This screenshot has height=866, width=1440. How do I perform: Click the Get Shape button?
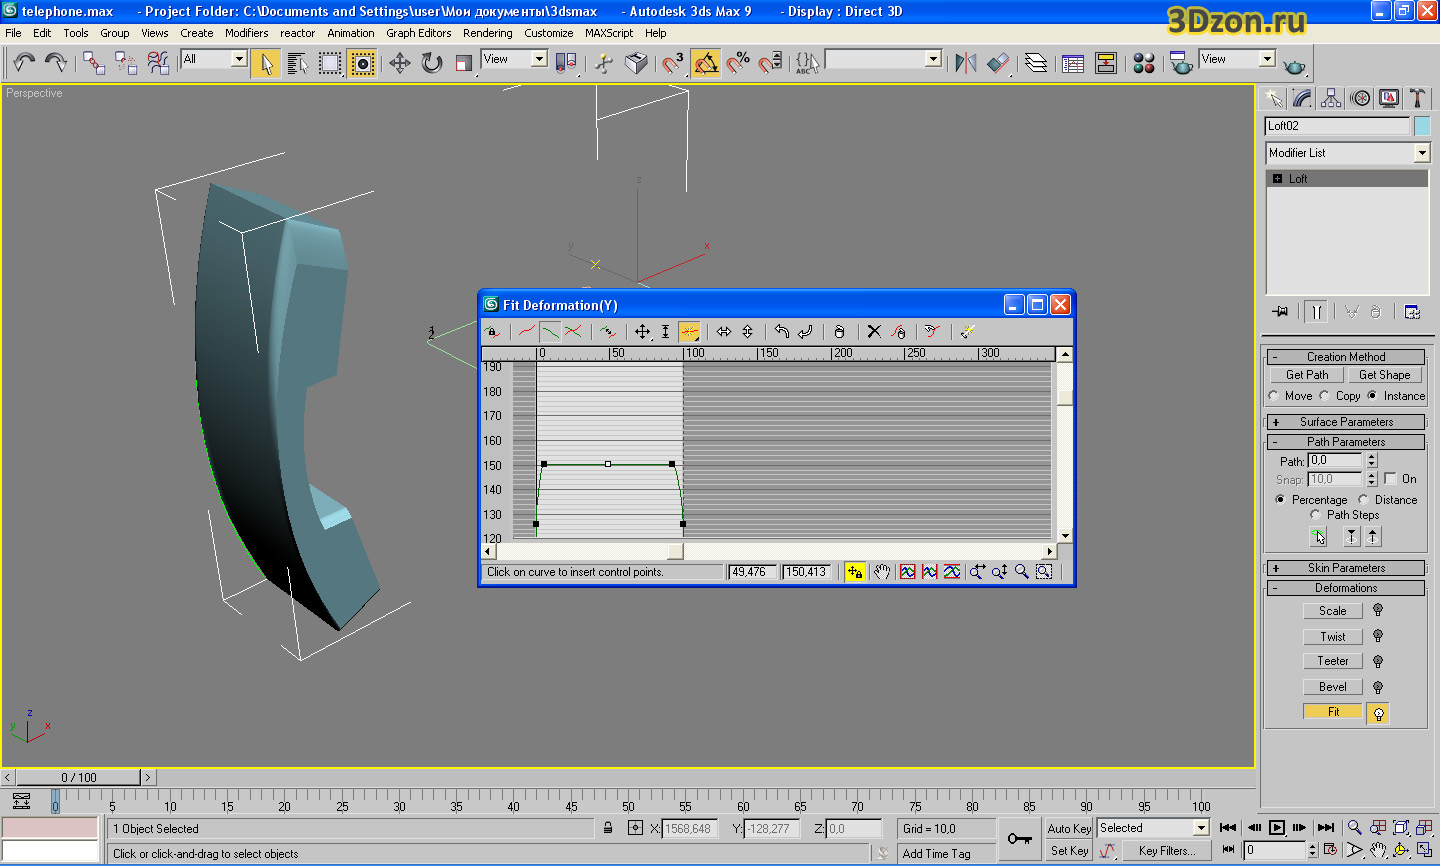pos(1384,375)
